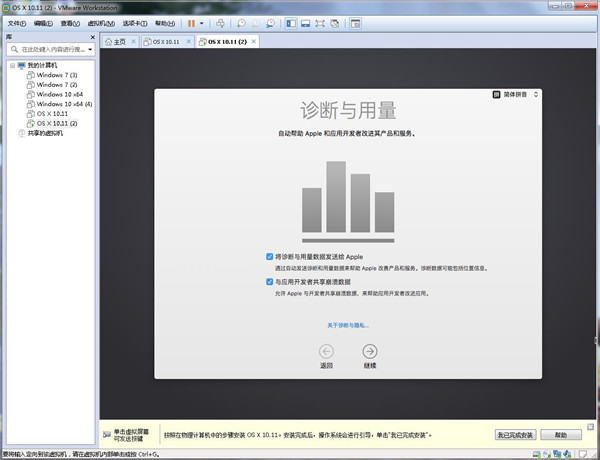The height and width of the screenshot is (460, 600).
Task: Select Windows 10 x64 in the library
Action: pos(60,94)
